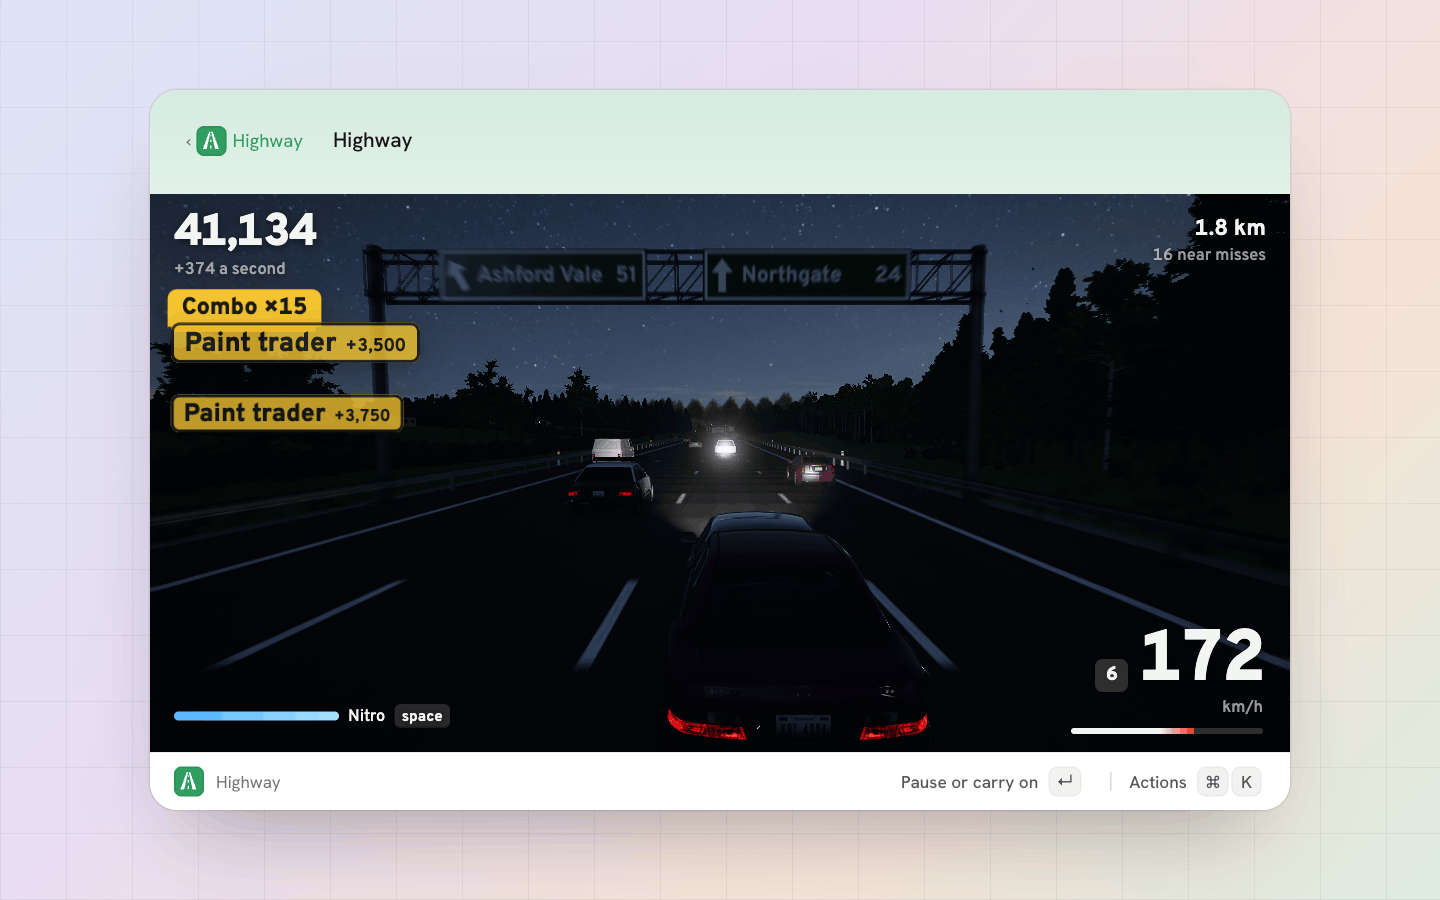Click the km/h unit label
This screenshot has height=900, width=1440.
[x=1242, y=707]
